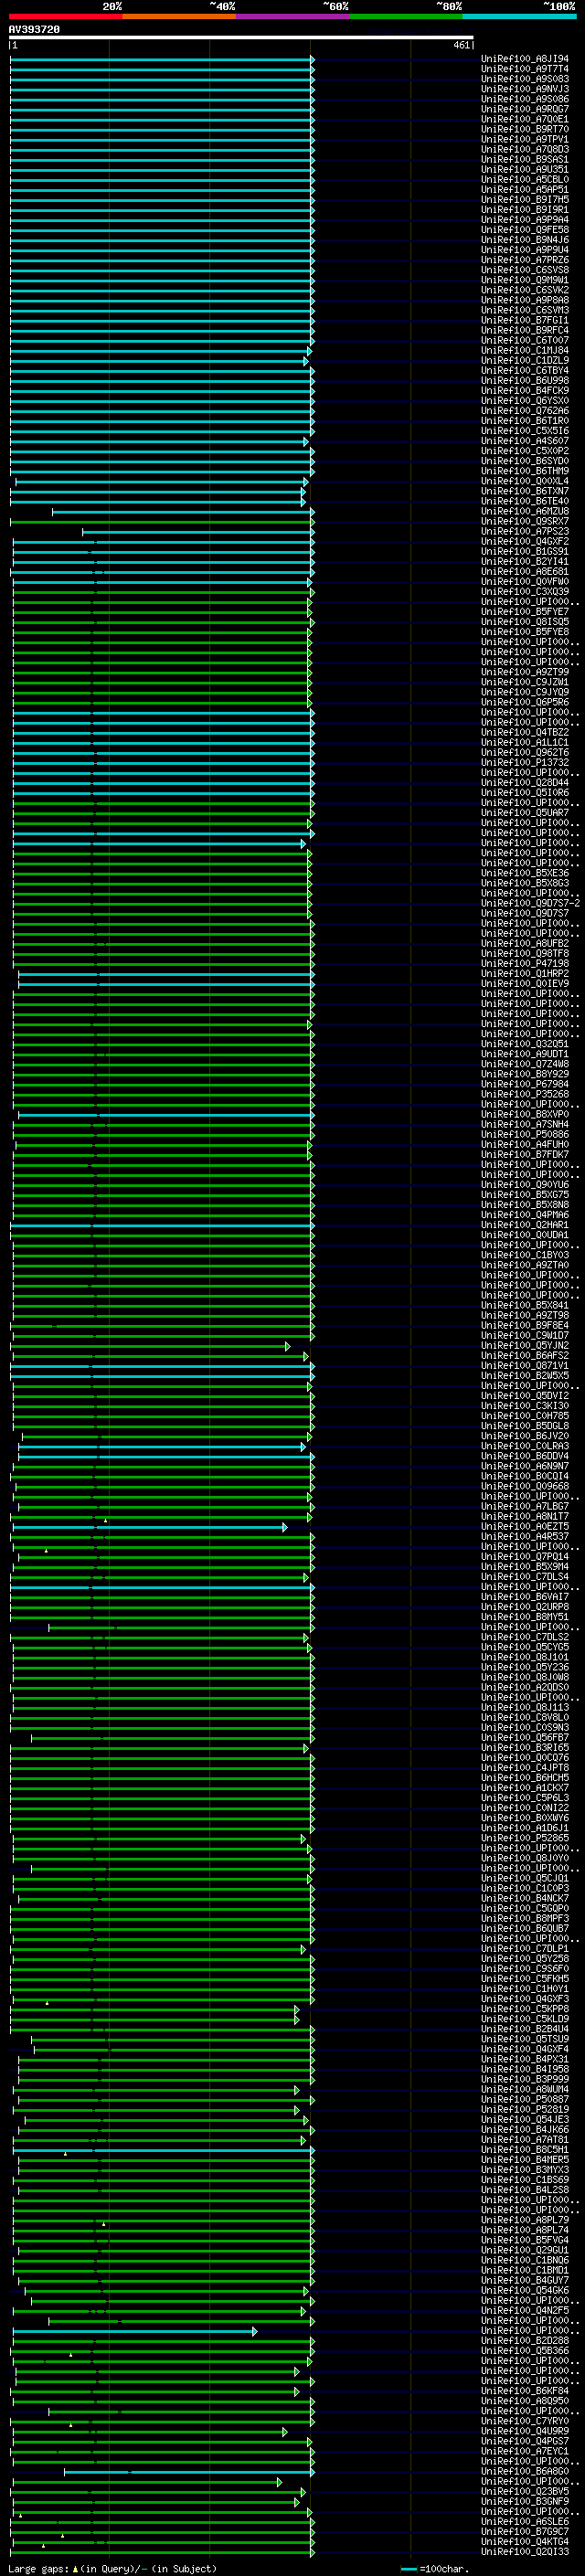The width and height of the screenshot is (585, 2576).
Task: Select hit label UniRef100_C9JZW1
Action: pos(525,682)
